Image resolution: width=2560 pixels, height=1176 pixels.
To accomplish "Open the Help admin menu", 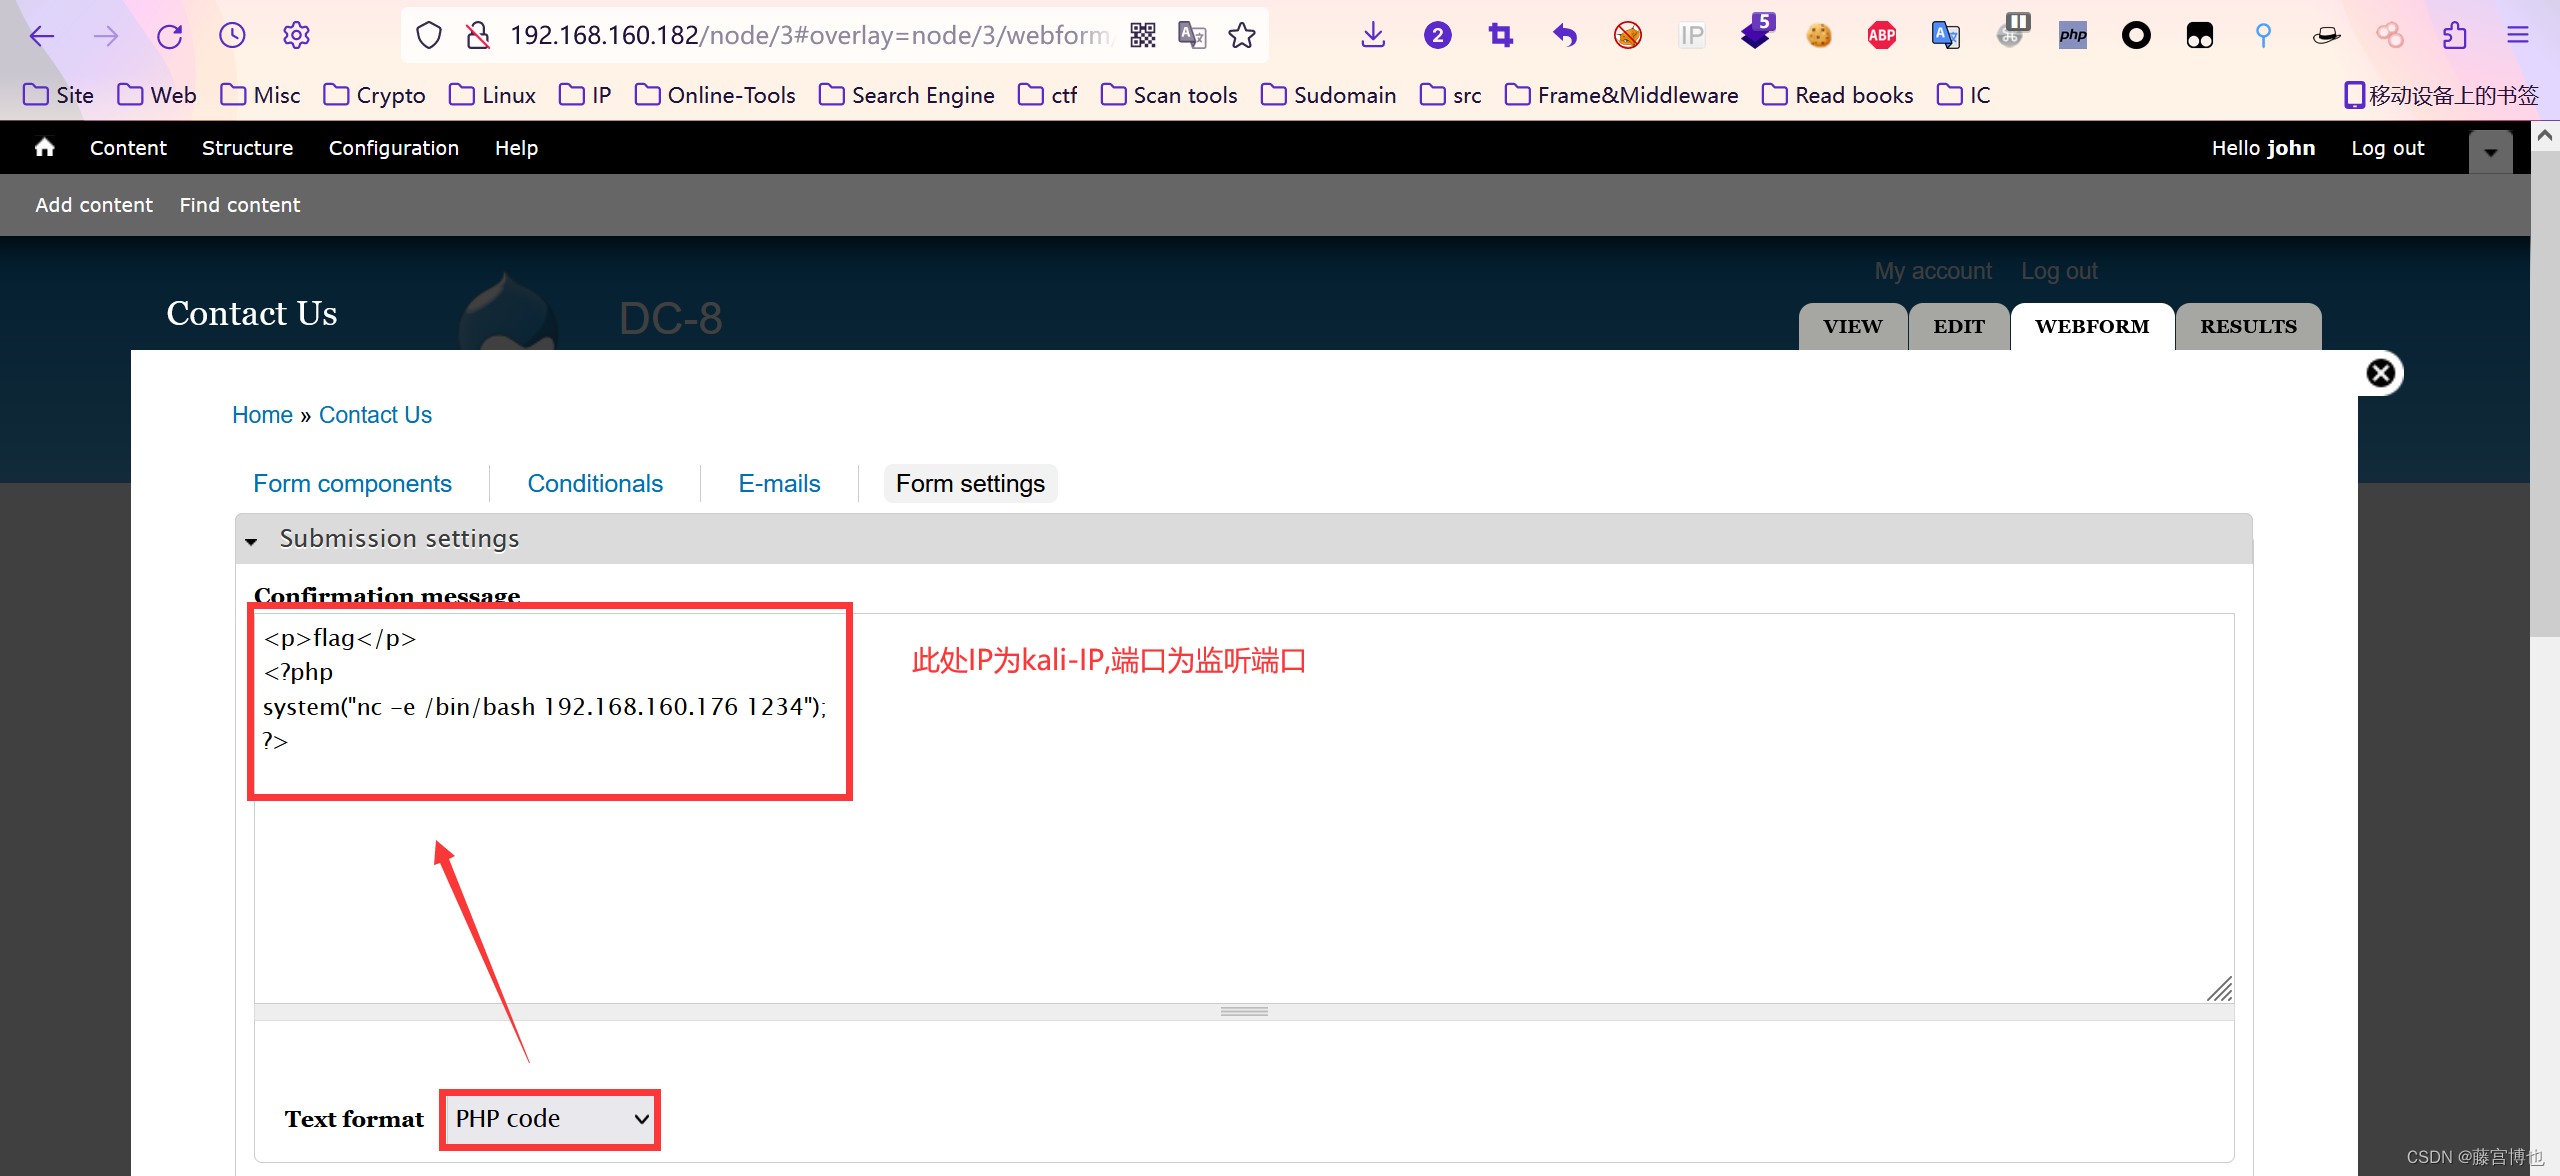I will coord(516,148).
